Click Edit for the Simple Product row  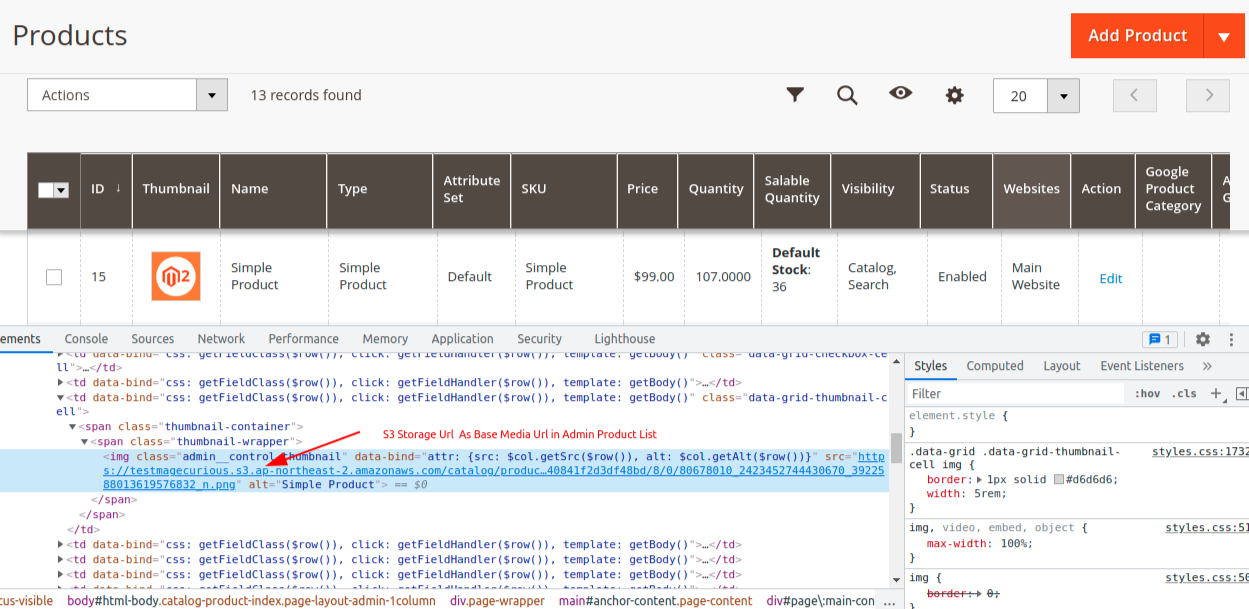(1110, 279)
